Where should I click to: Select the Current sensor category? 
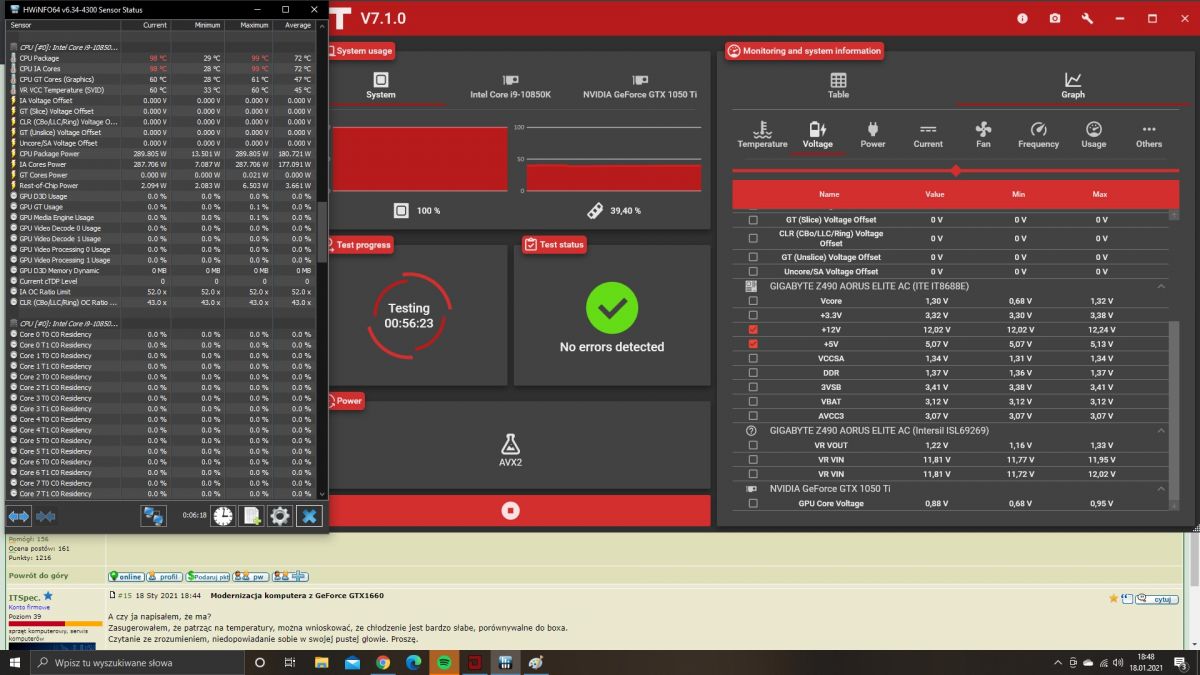tap(928, 135)
